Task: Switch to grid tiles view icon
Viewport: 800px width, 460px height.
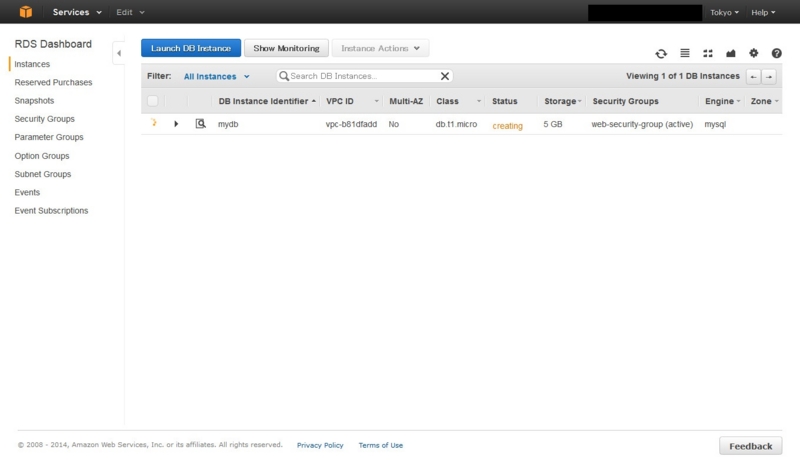Action: pos(708,53)
